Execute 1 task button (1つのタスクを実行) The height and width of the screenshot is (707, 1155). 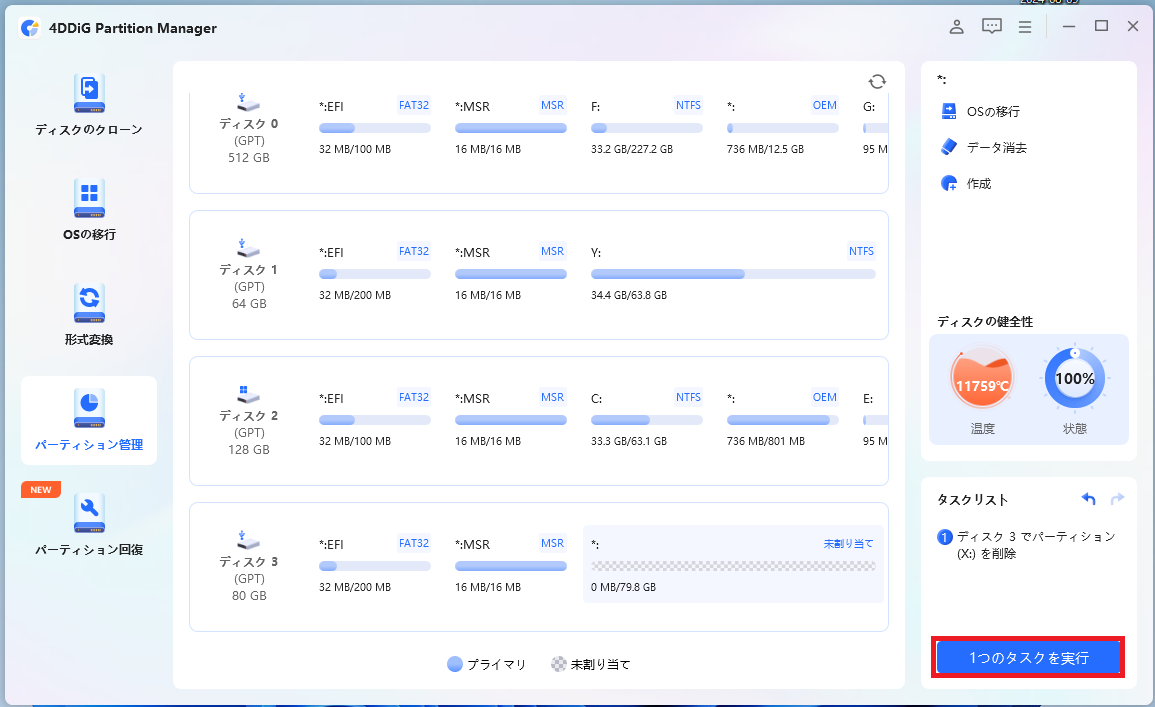pos(1028,658)
